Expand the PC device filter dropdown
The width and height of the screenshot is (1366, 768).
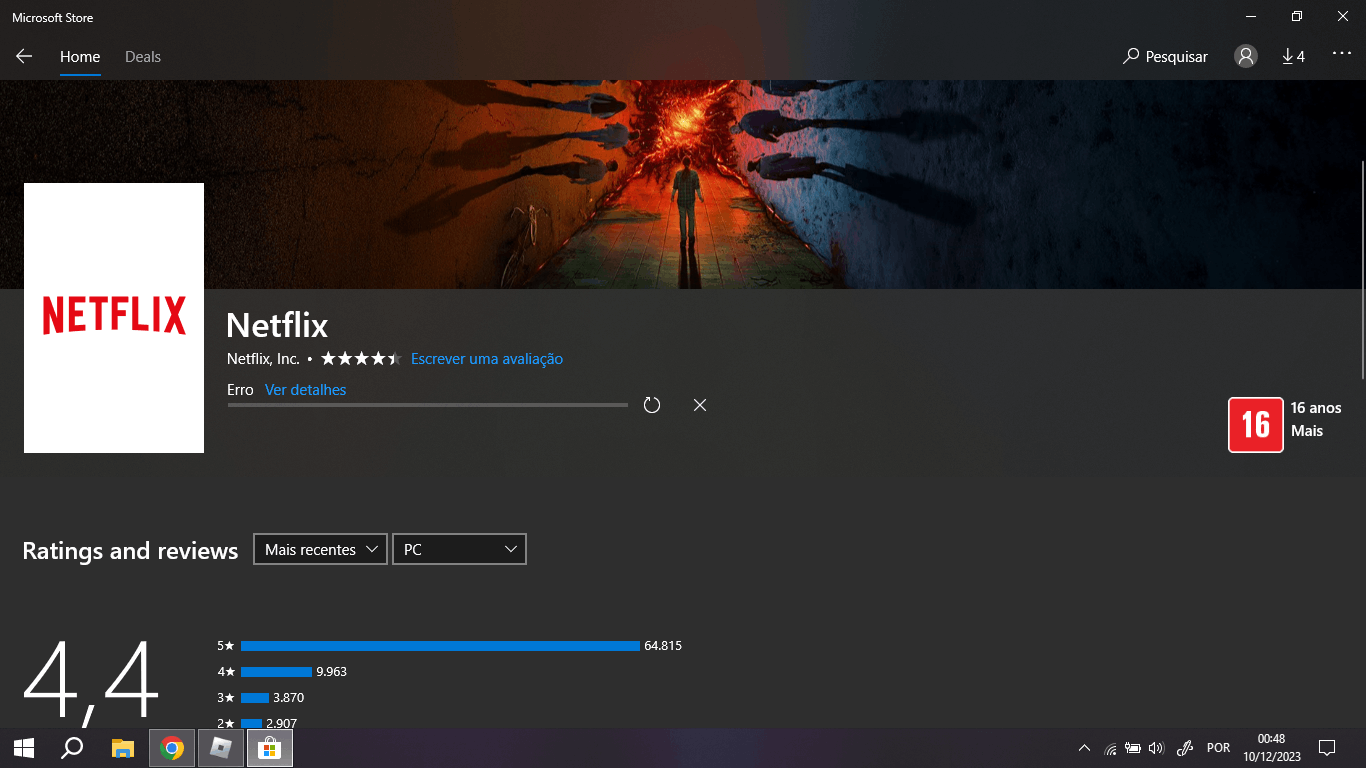459,549
